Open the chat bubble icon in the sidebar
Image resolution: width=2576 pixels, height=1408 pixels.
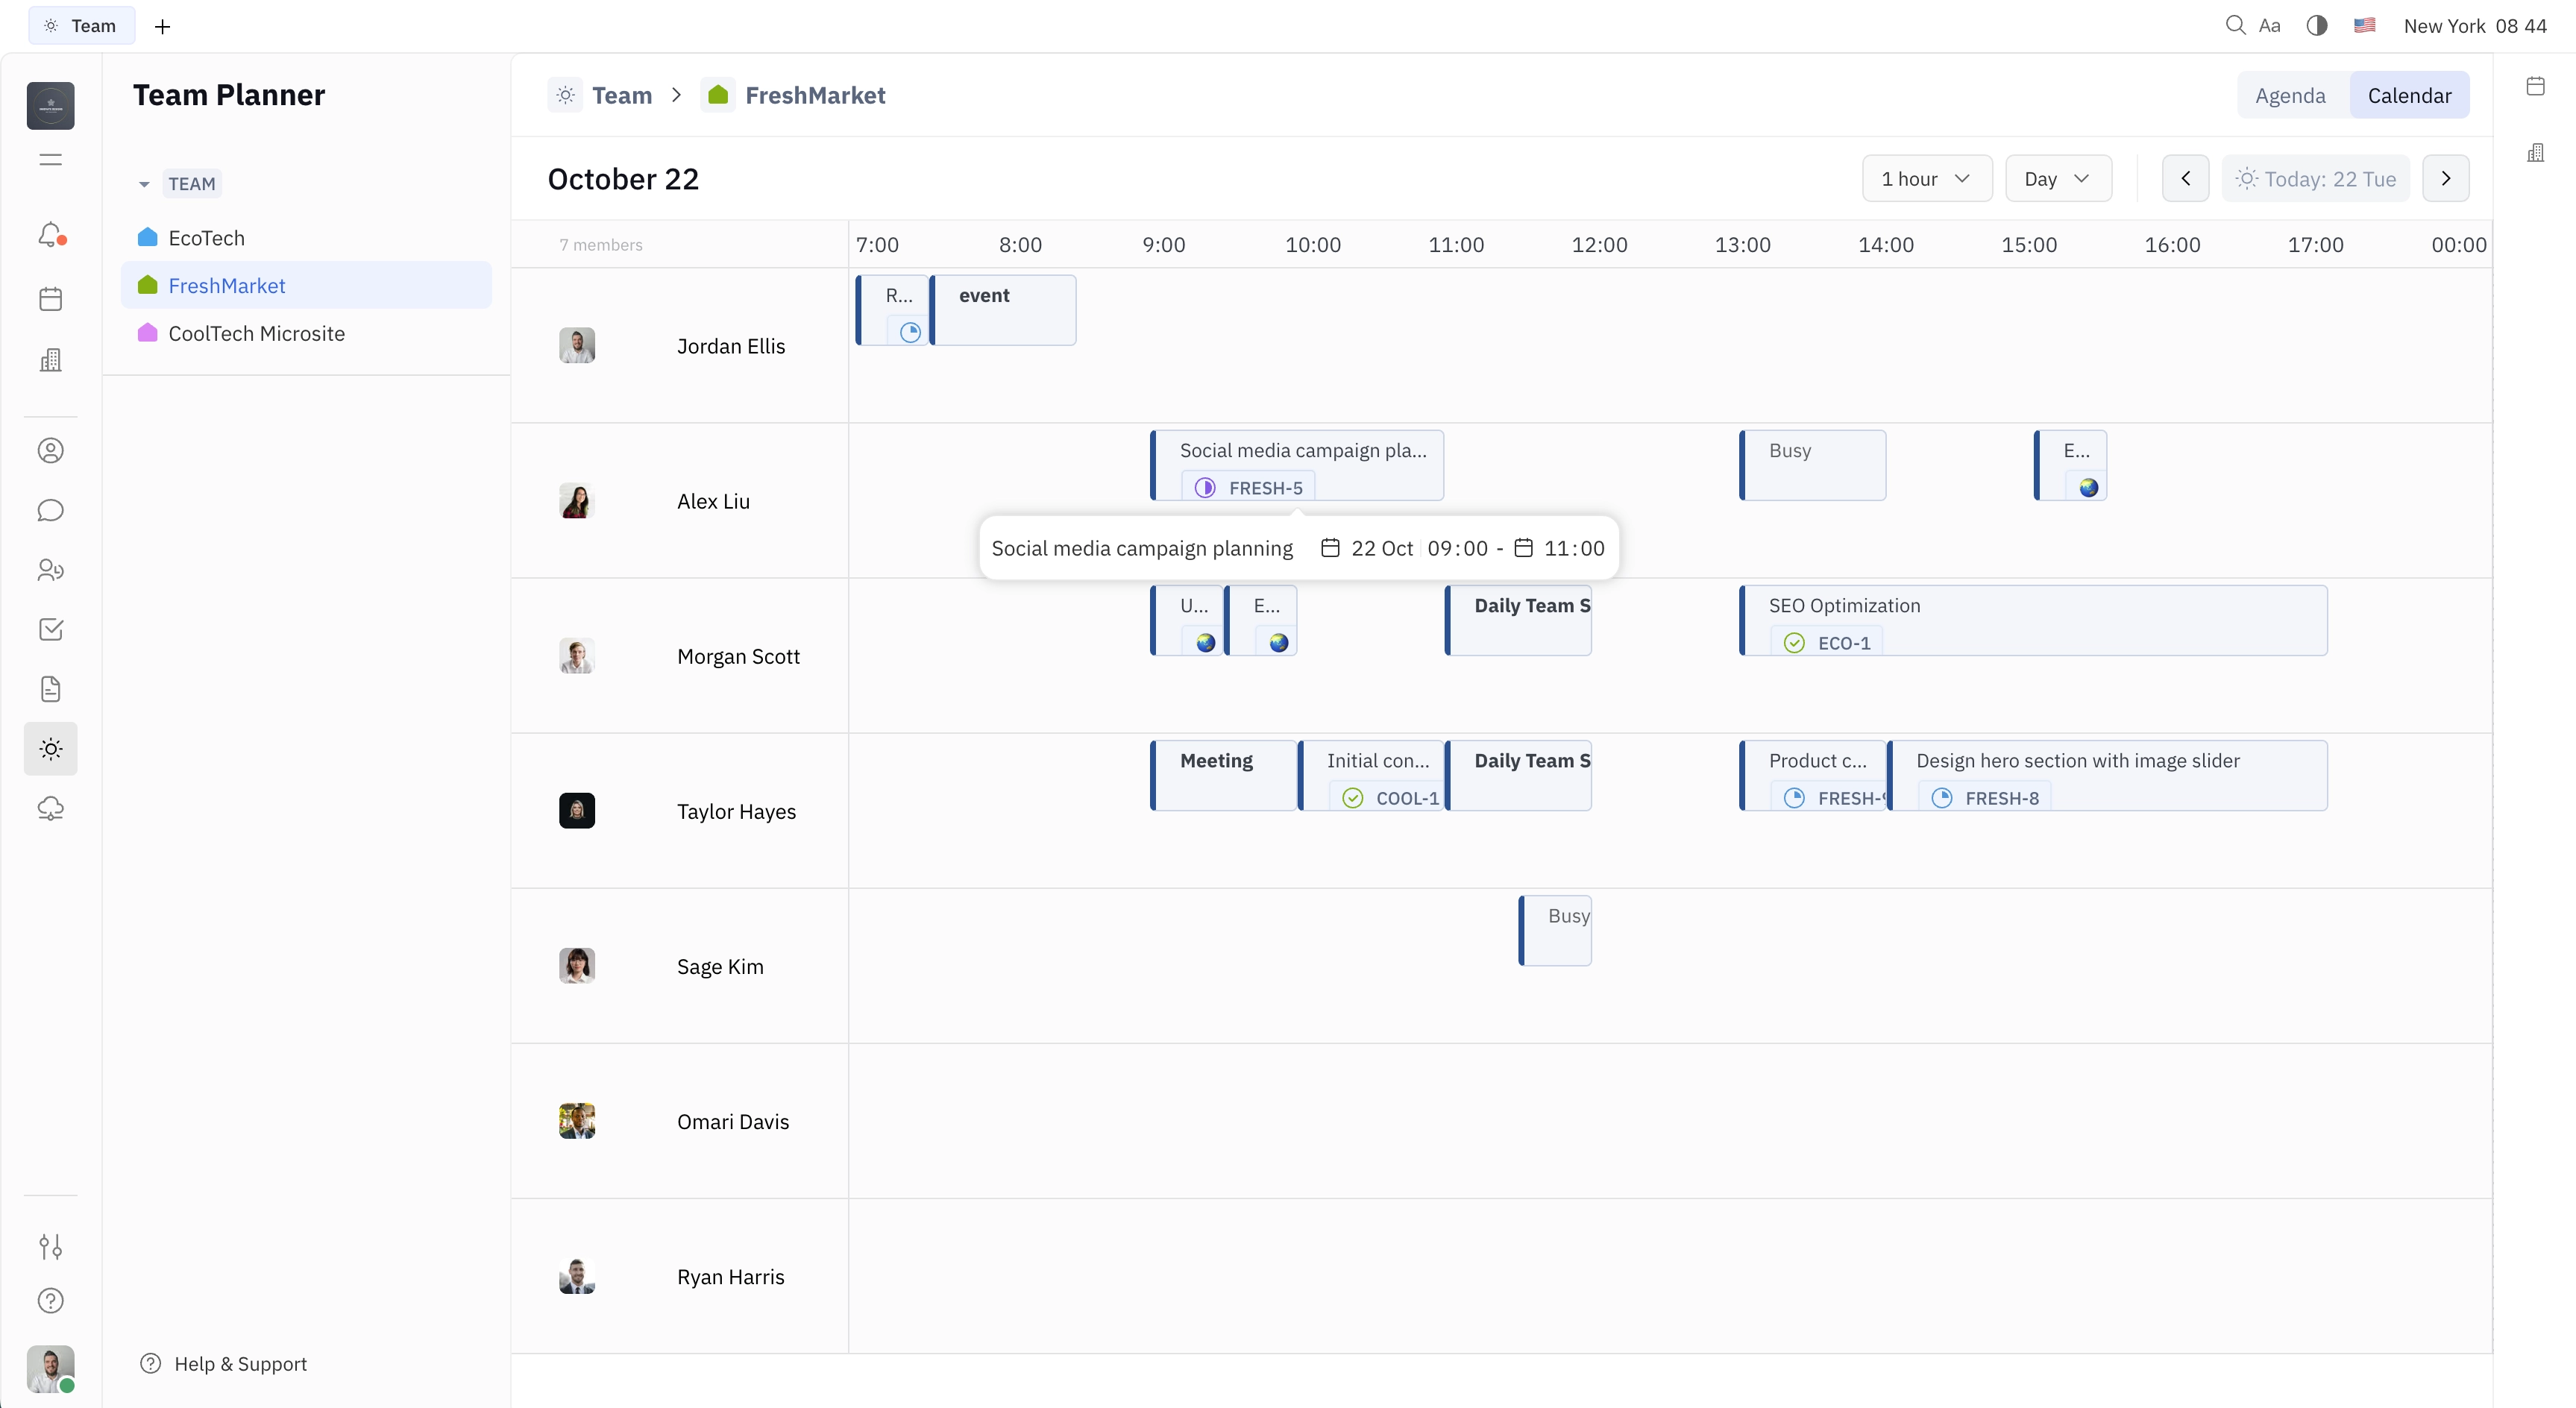(50, 510)
